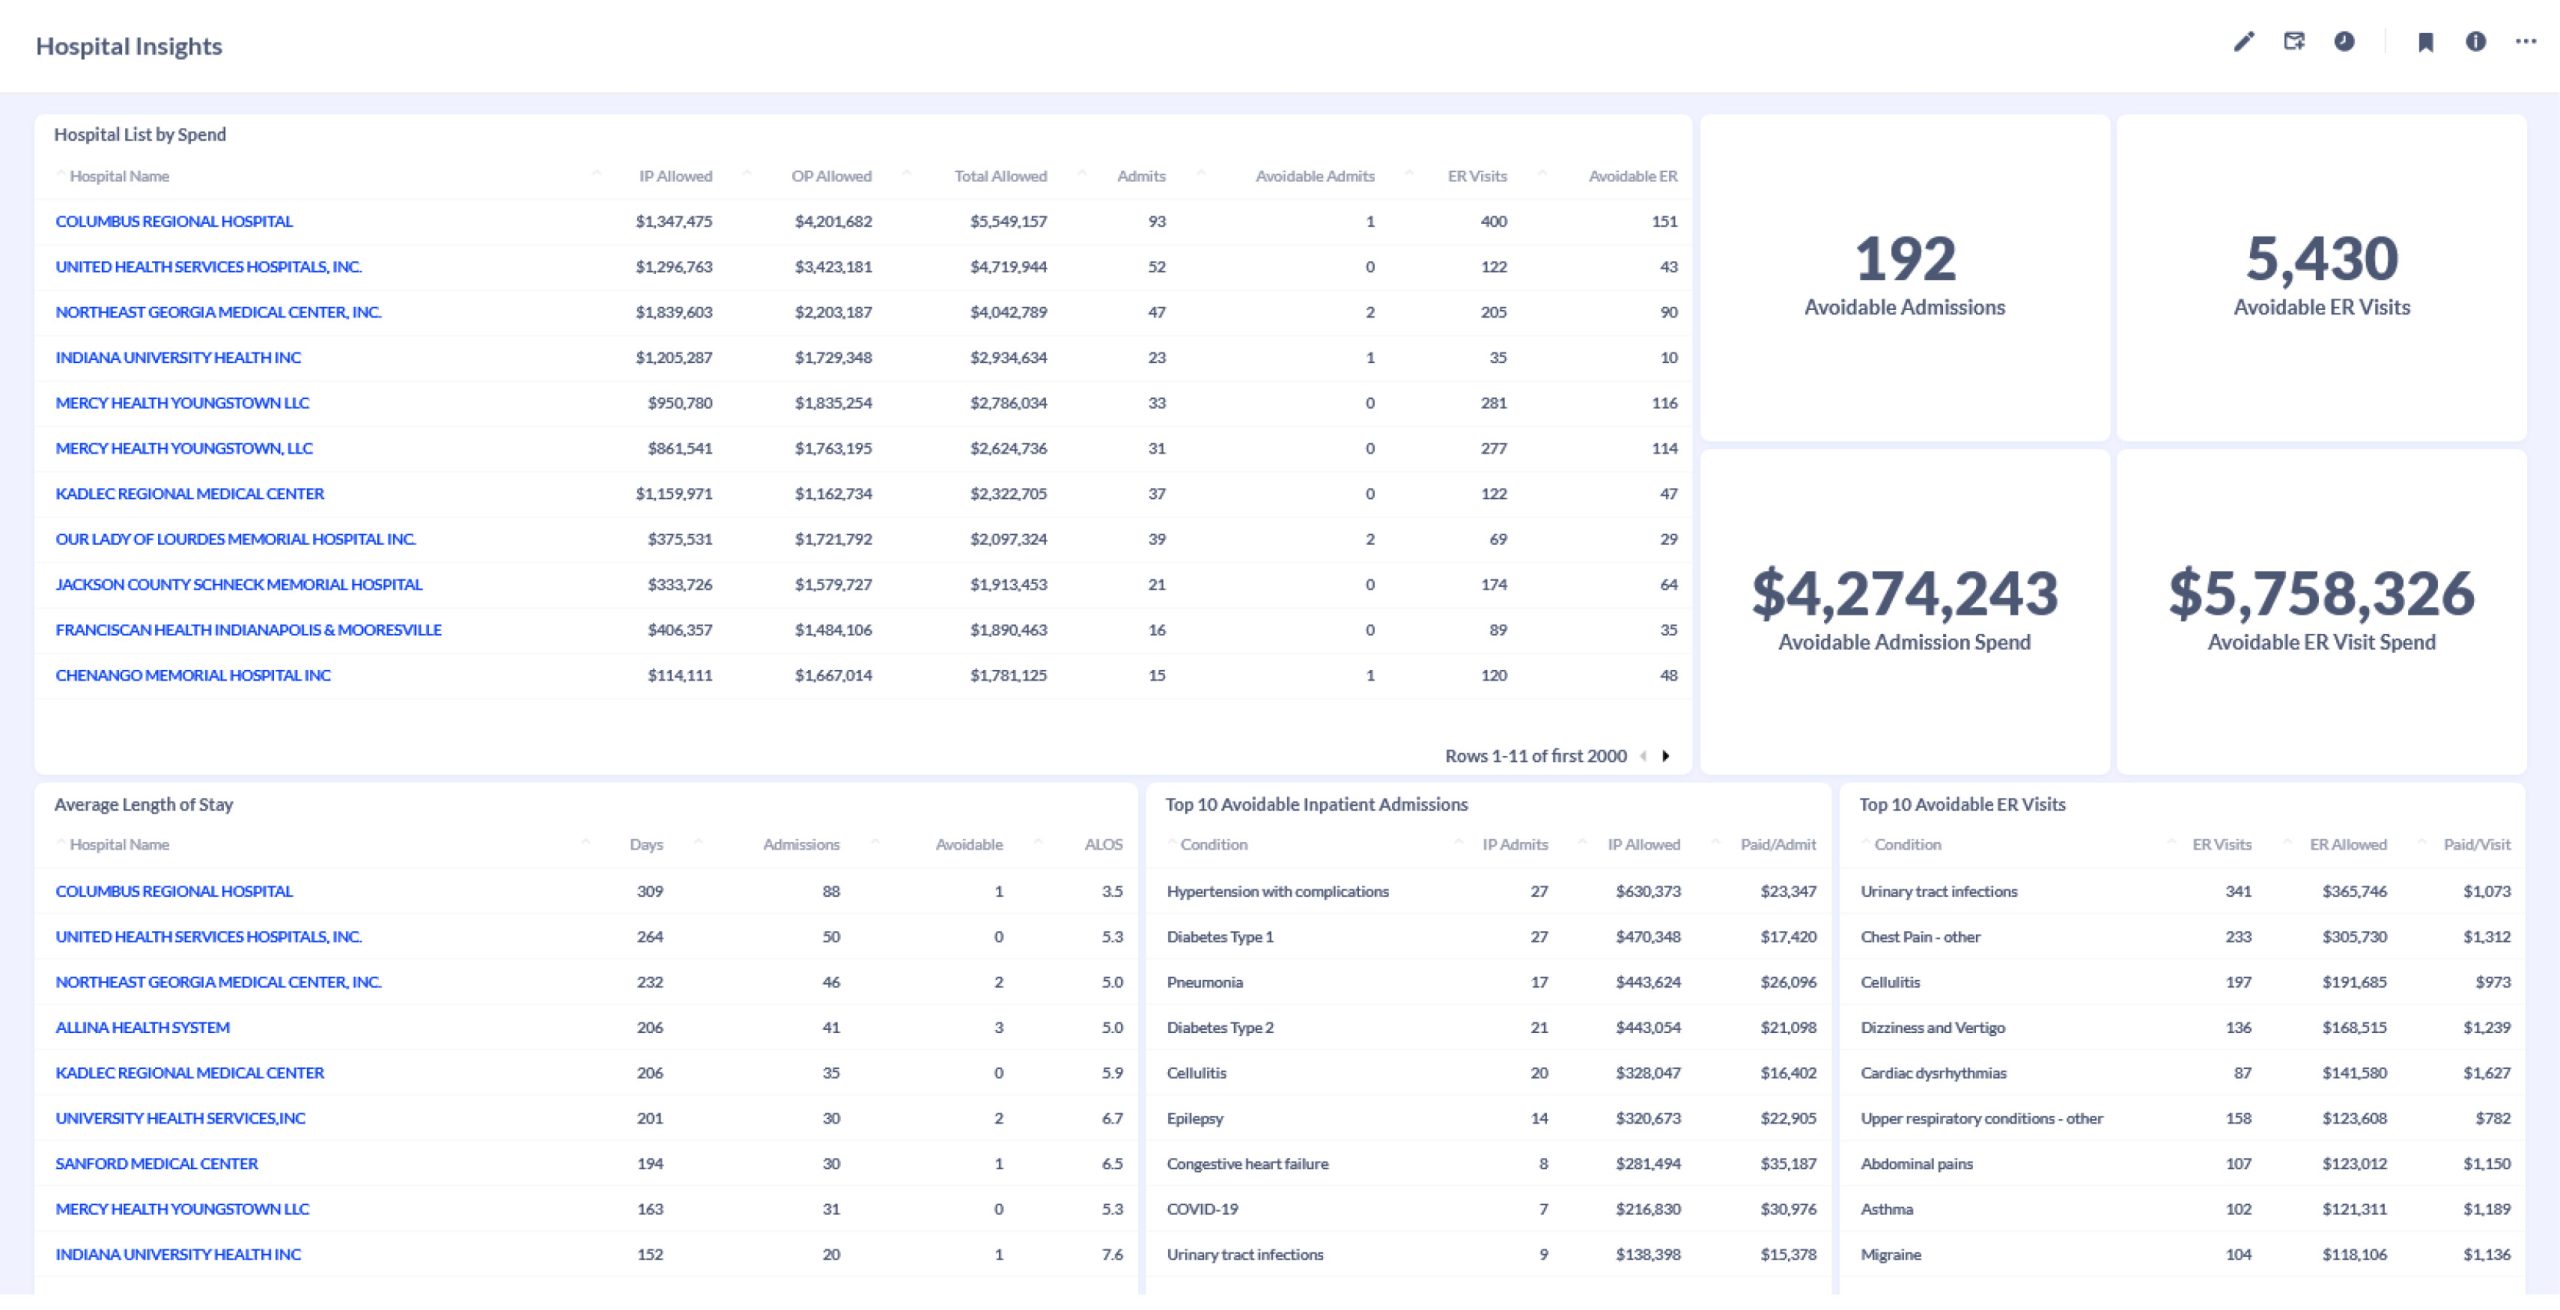Bookmark this dashboard
Viewport: 2560px width, 1310px height.
(x=2425, y=42)
